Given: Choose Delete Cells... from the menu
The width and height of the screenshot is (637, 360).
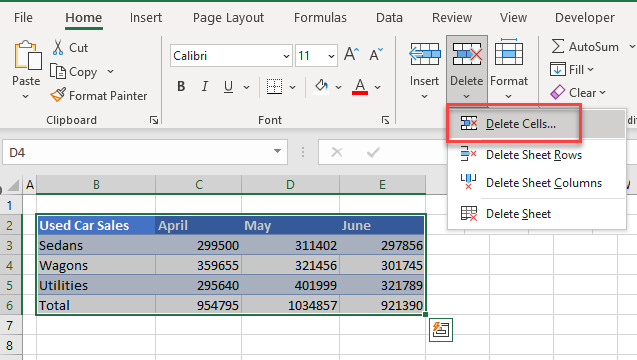Looking at the screenshot, I should (536, 124).
